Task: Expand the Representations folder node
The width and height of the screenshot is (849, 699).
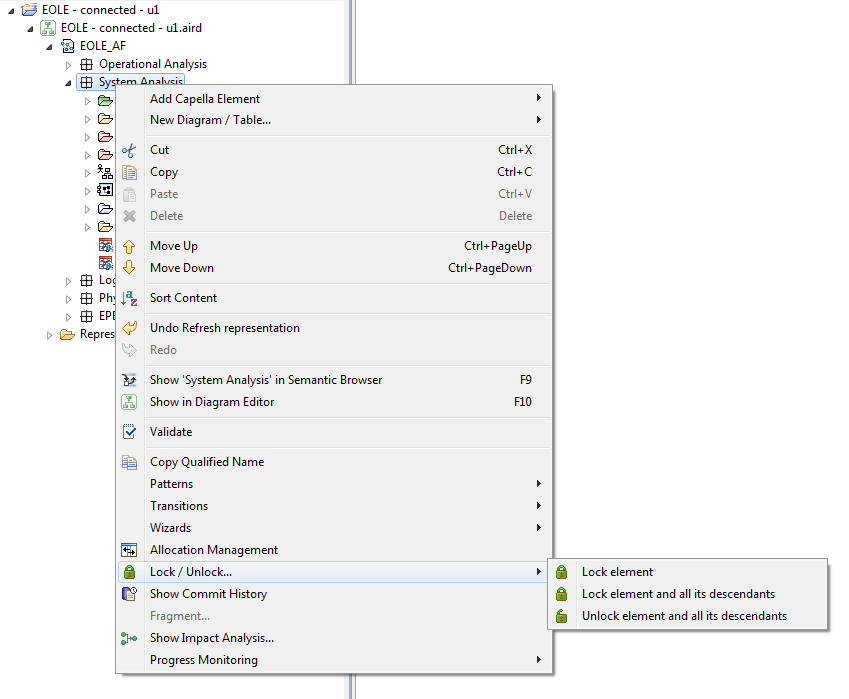Action: point(49,335)
